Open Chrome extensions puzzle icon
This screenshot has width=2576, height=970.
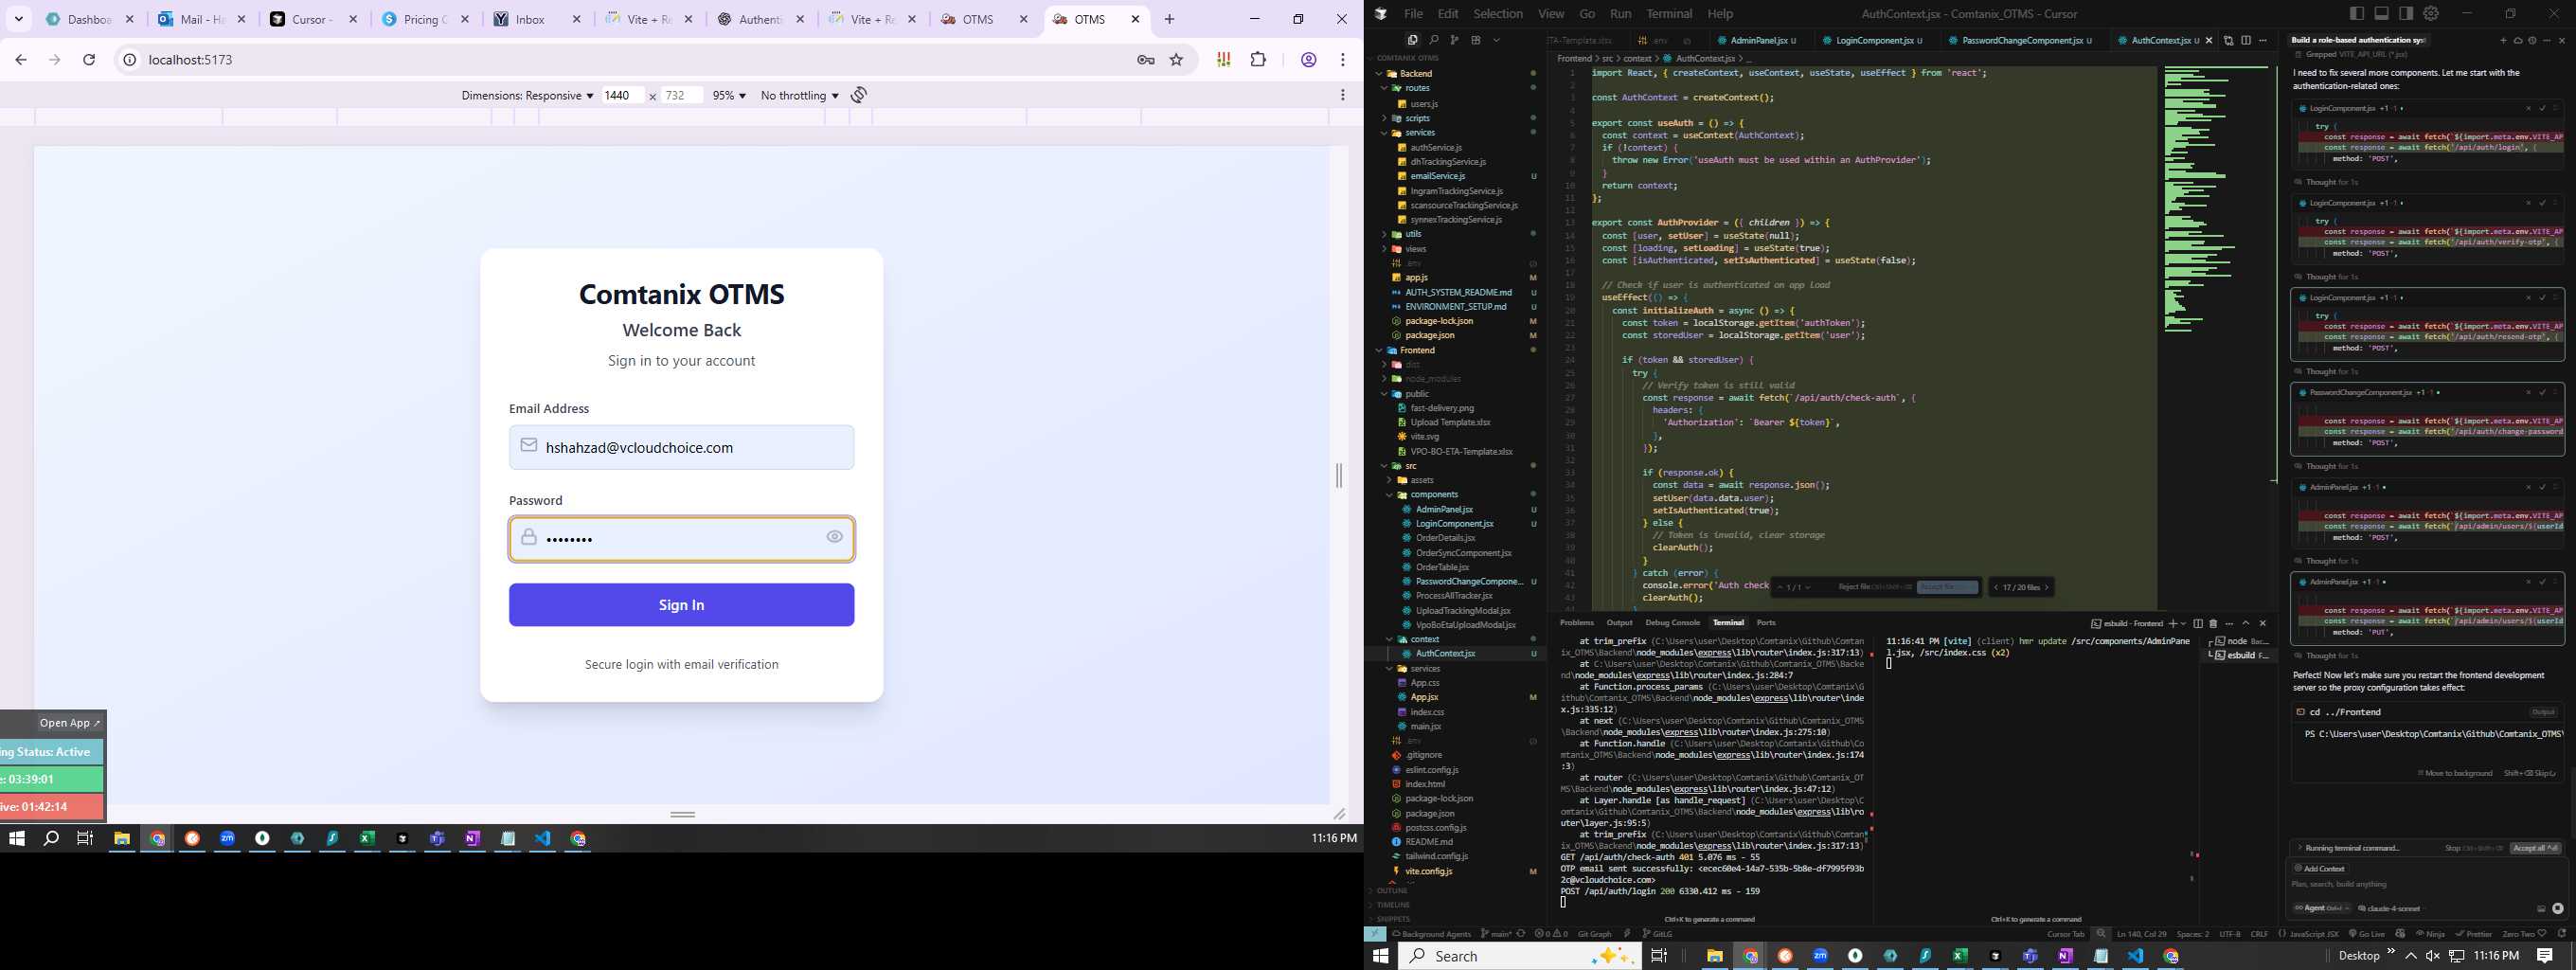coord(1258,60)
